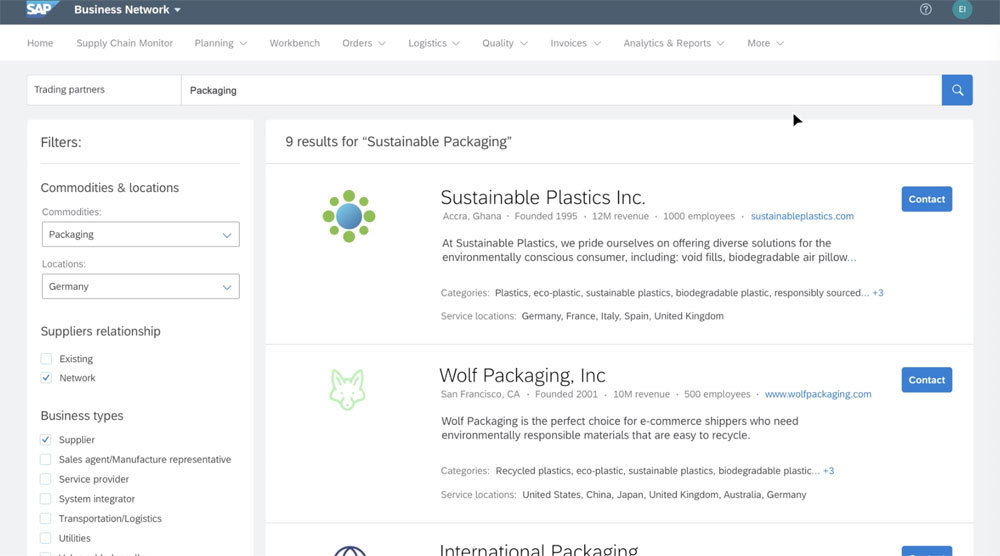The height and width of the screenshot is (556, 1000).
Task: Open the Planning menu
Action: (221, 43)
